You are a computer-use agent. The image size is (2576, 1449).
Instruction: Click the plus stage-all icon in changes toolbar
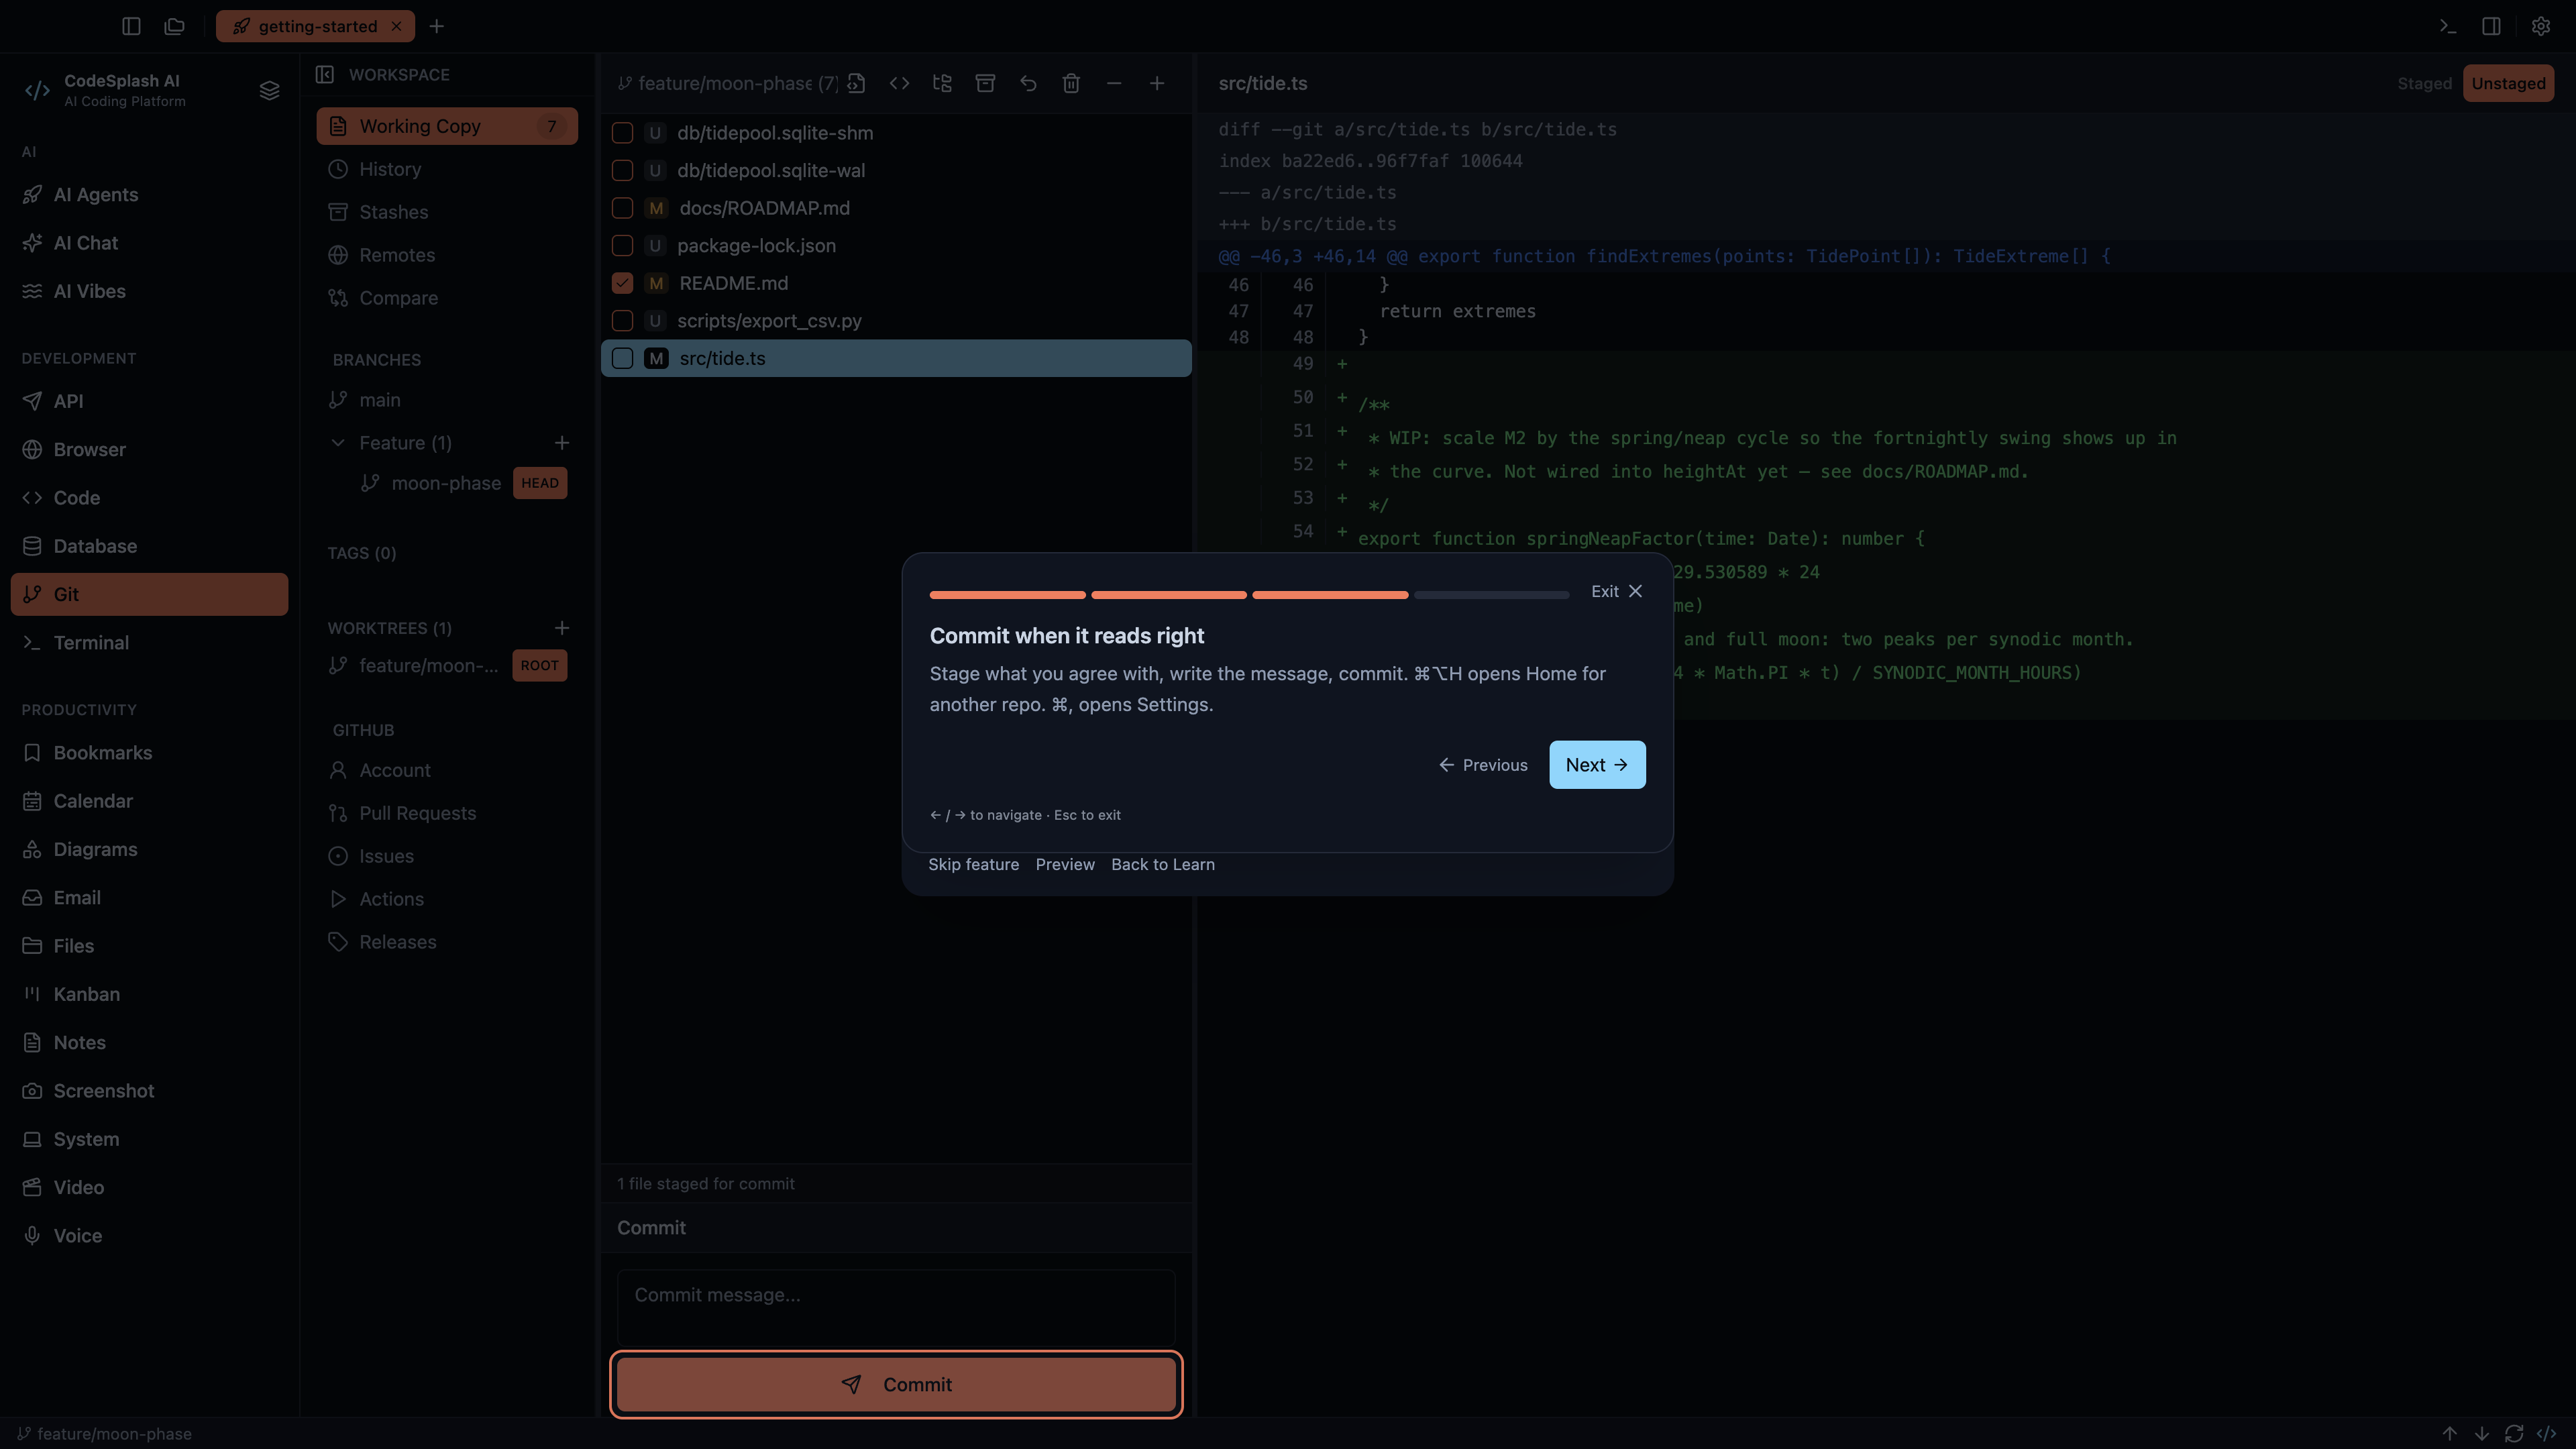tap(1157, 83)
